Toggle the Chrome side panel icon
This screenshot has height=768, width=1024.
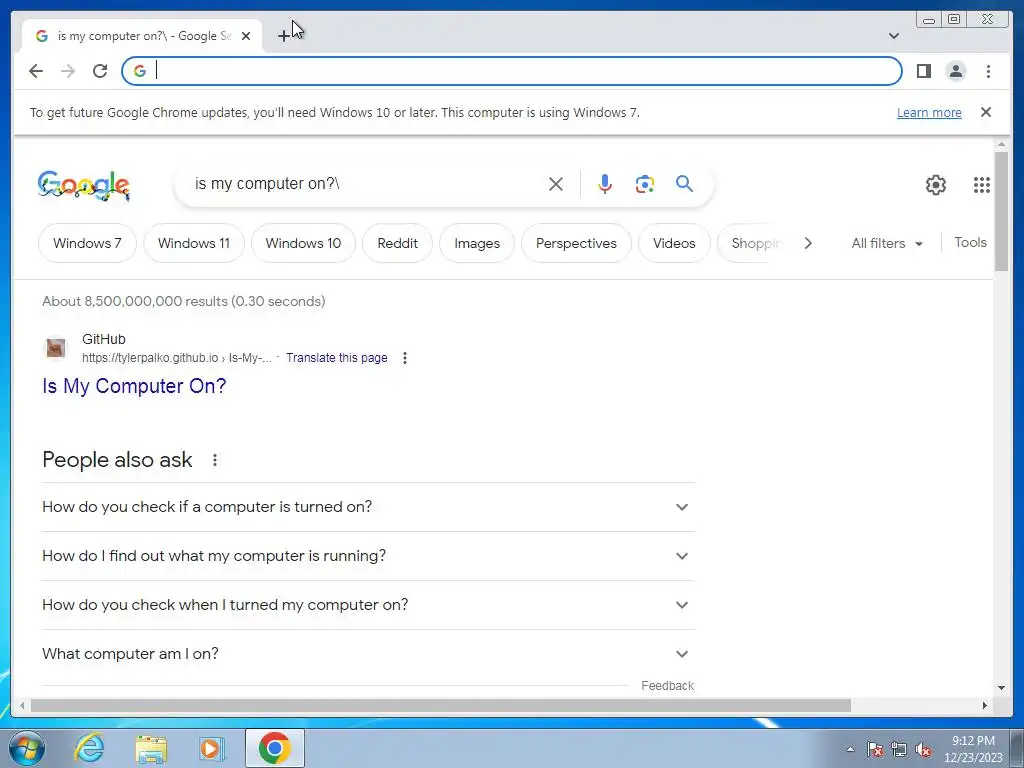pyautogui.click(x=923, y=71)
